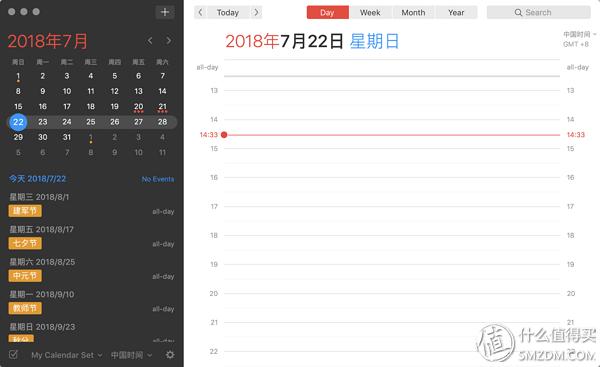This screenshot has height=367, width=600.
Task: Toggle the reminders checkmark icon
Action: [x=13, y=354]
